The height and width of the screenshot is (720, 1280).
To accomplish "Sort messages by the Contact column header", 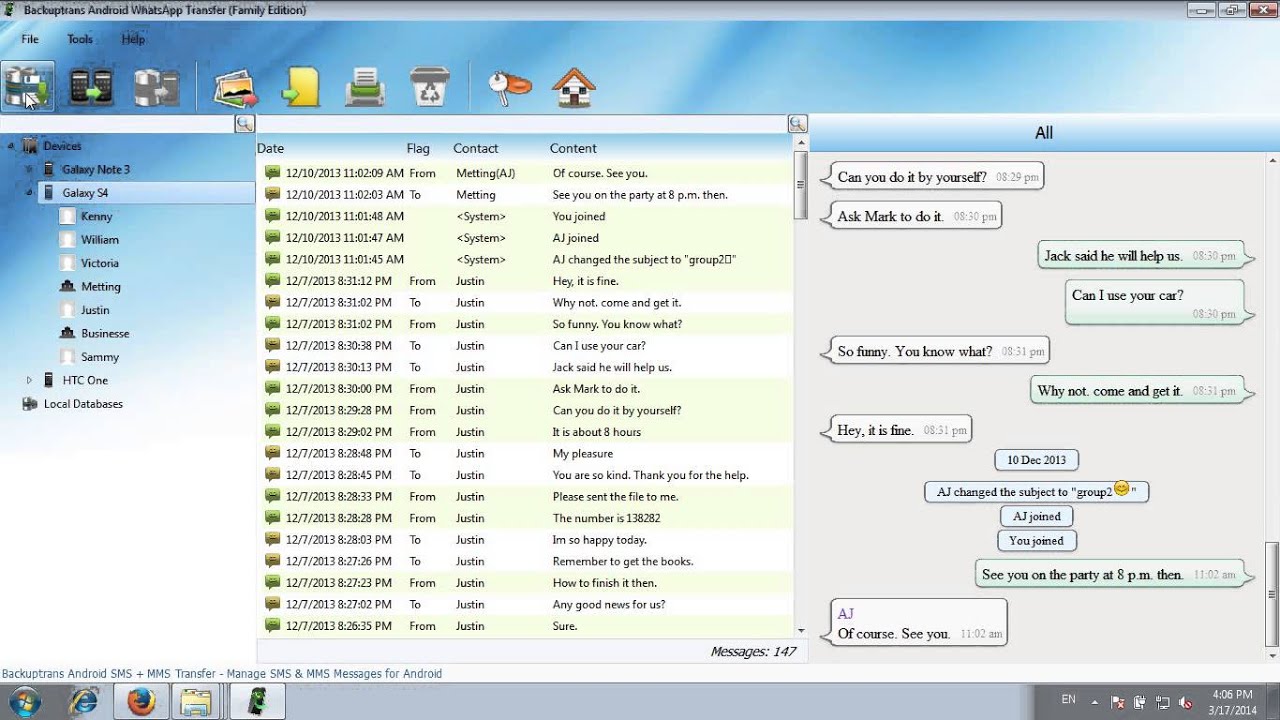I will pyautogui.click(x=475, y=148).
